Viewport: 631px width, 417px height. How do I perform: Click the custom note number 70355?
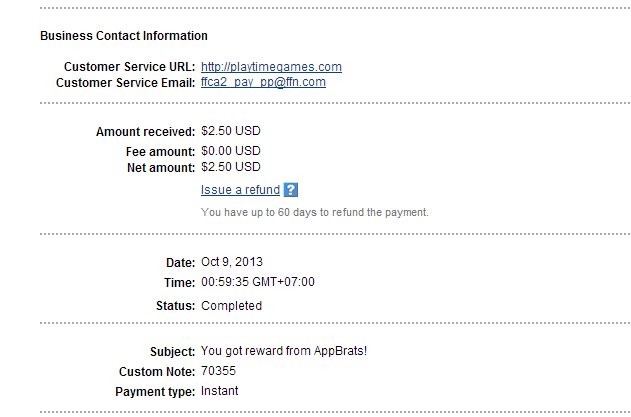pos(217,371)
